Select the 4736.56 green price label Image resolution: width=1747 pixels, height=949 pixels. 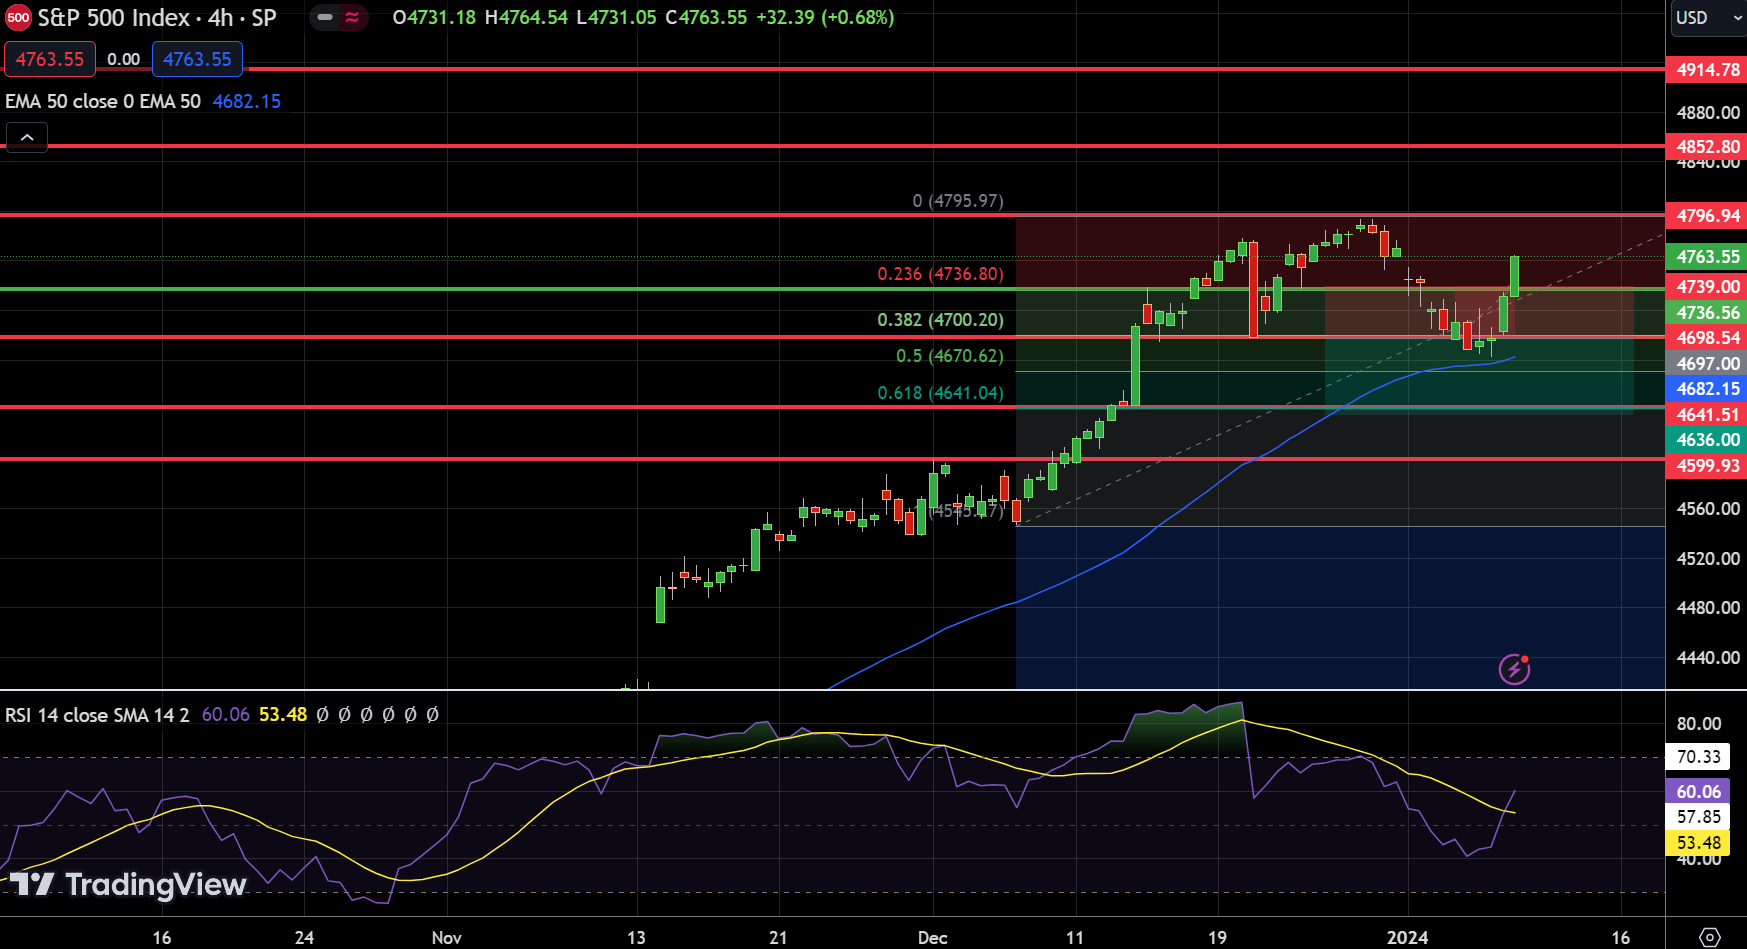click(1707, 313)
